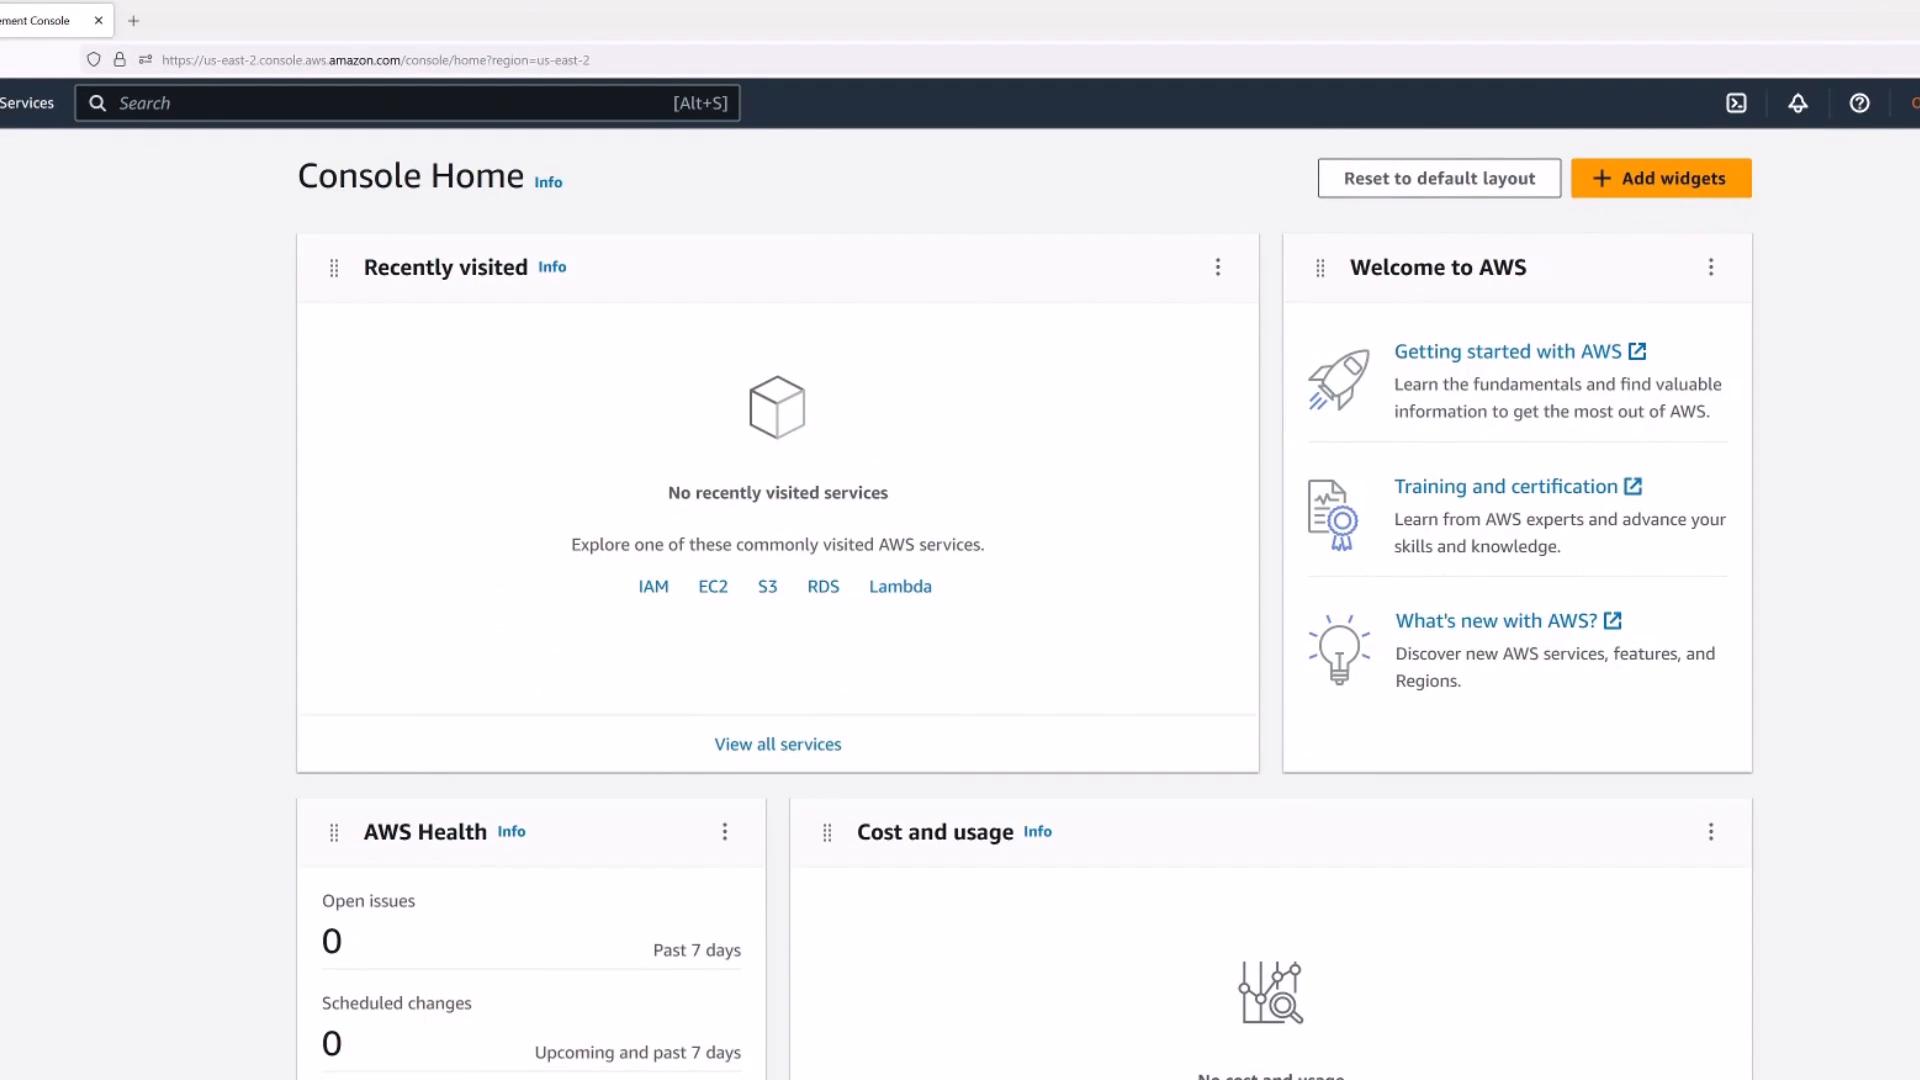The height and width of the screenshot is (1080, 1920).
Task: Click View all services link
Action: coord(778,744)
